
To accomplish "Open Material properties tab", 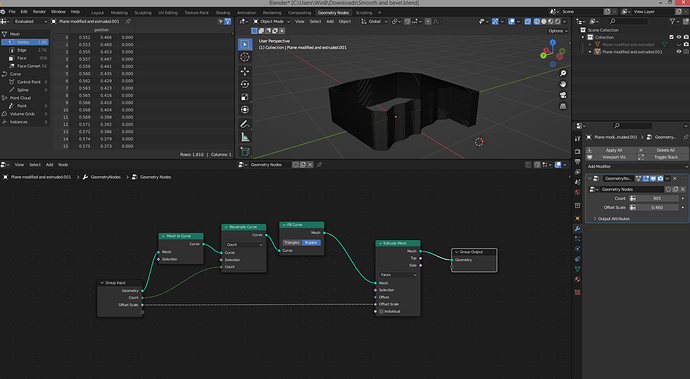I will 577,280.
